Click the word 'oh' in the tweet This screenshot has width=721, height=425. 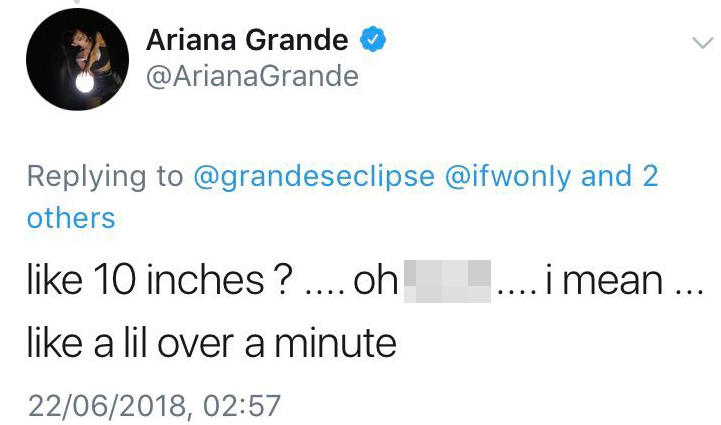(376, 281)
